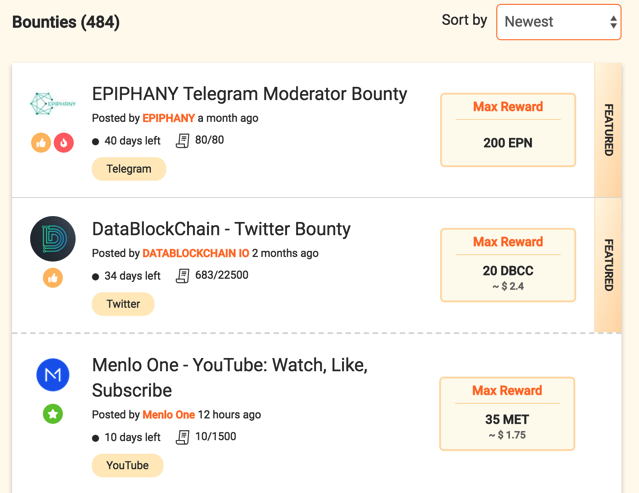Image resolution: width=639 pixels, height=493 pixels.
Task: Open the DataBlockChain - Twitter Bounty title
Action: (x=221, y=229)
